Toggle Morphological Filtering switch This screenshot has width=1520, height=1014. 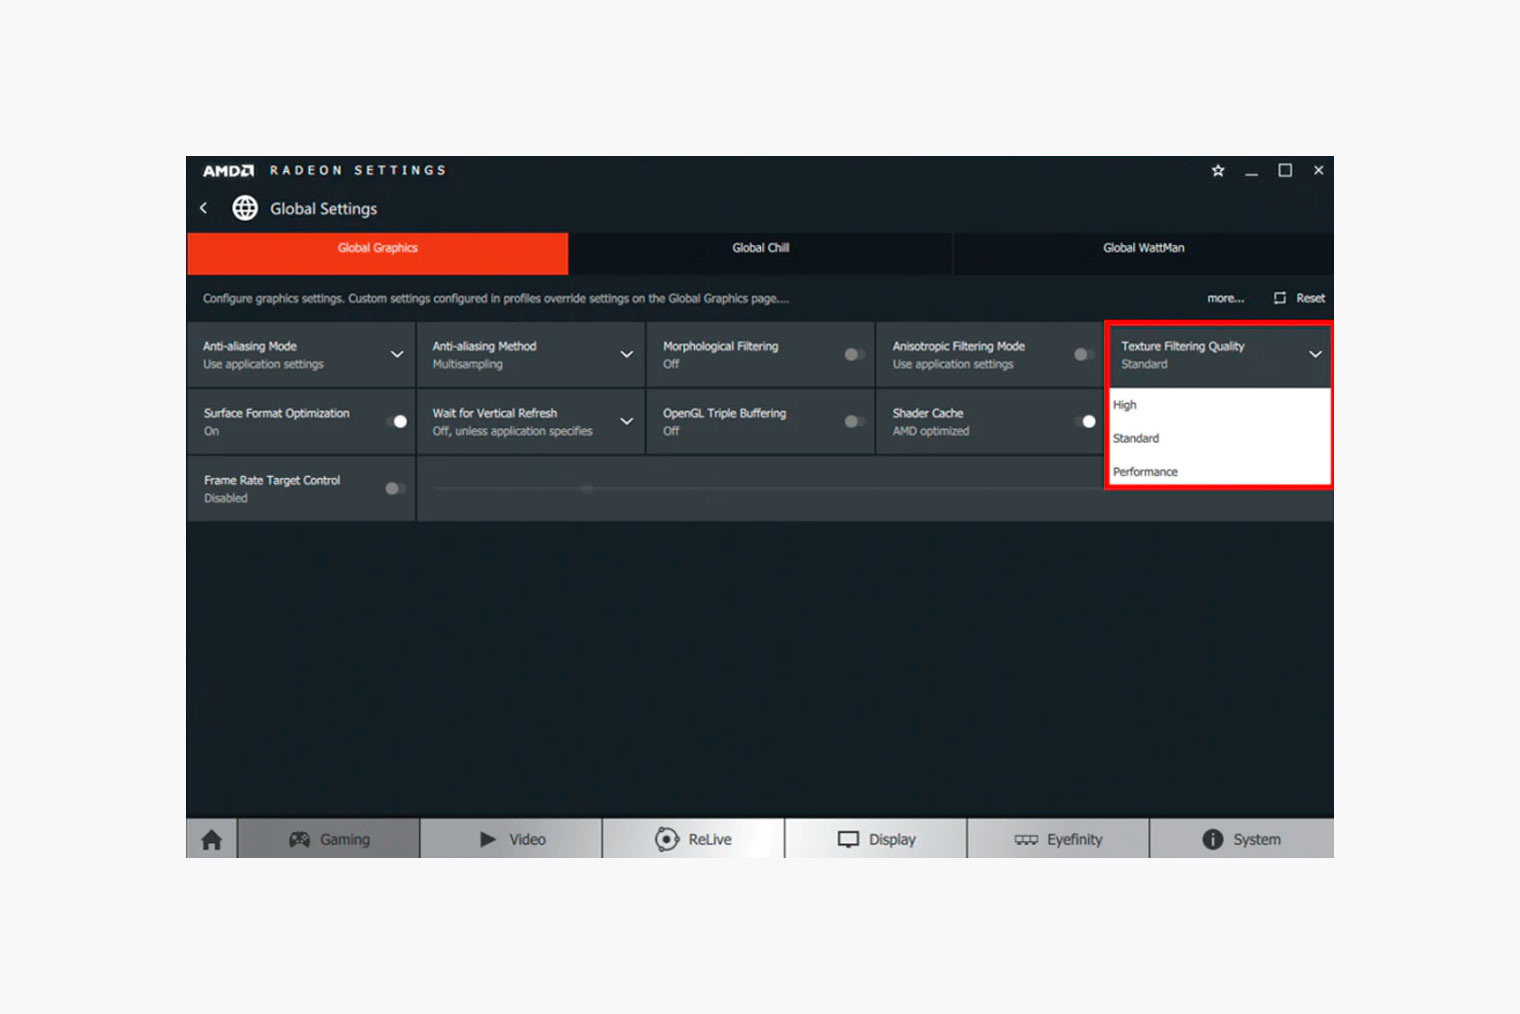[855, 354]
